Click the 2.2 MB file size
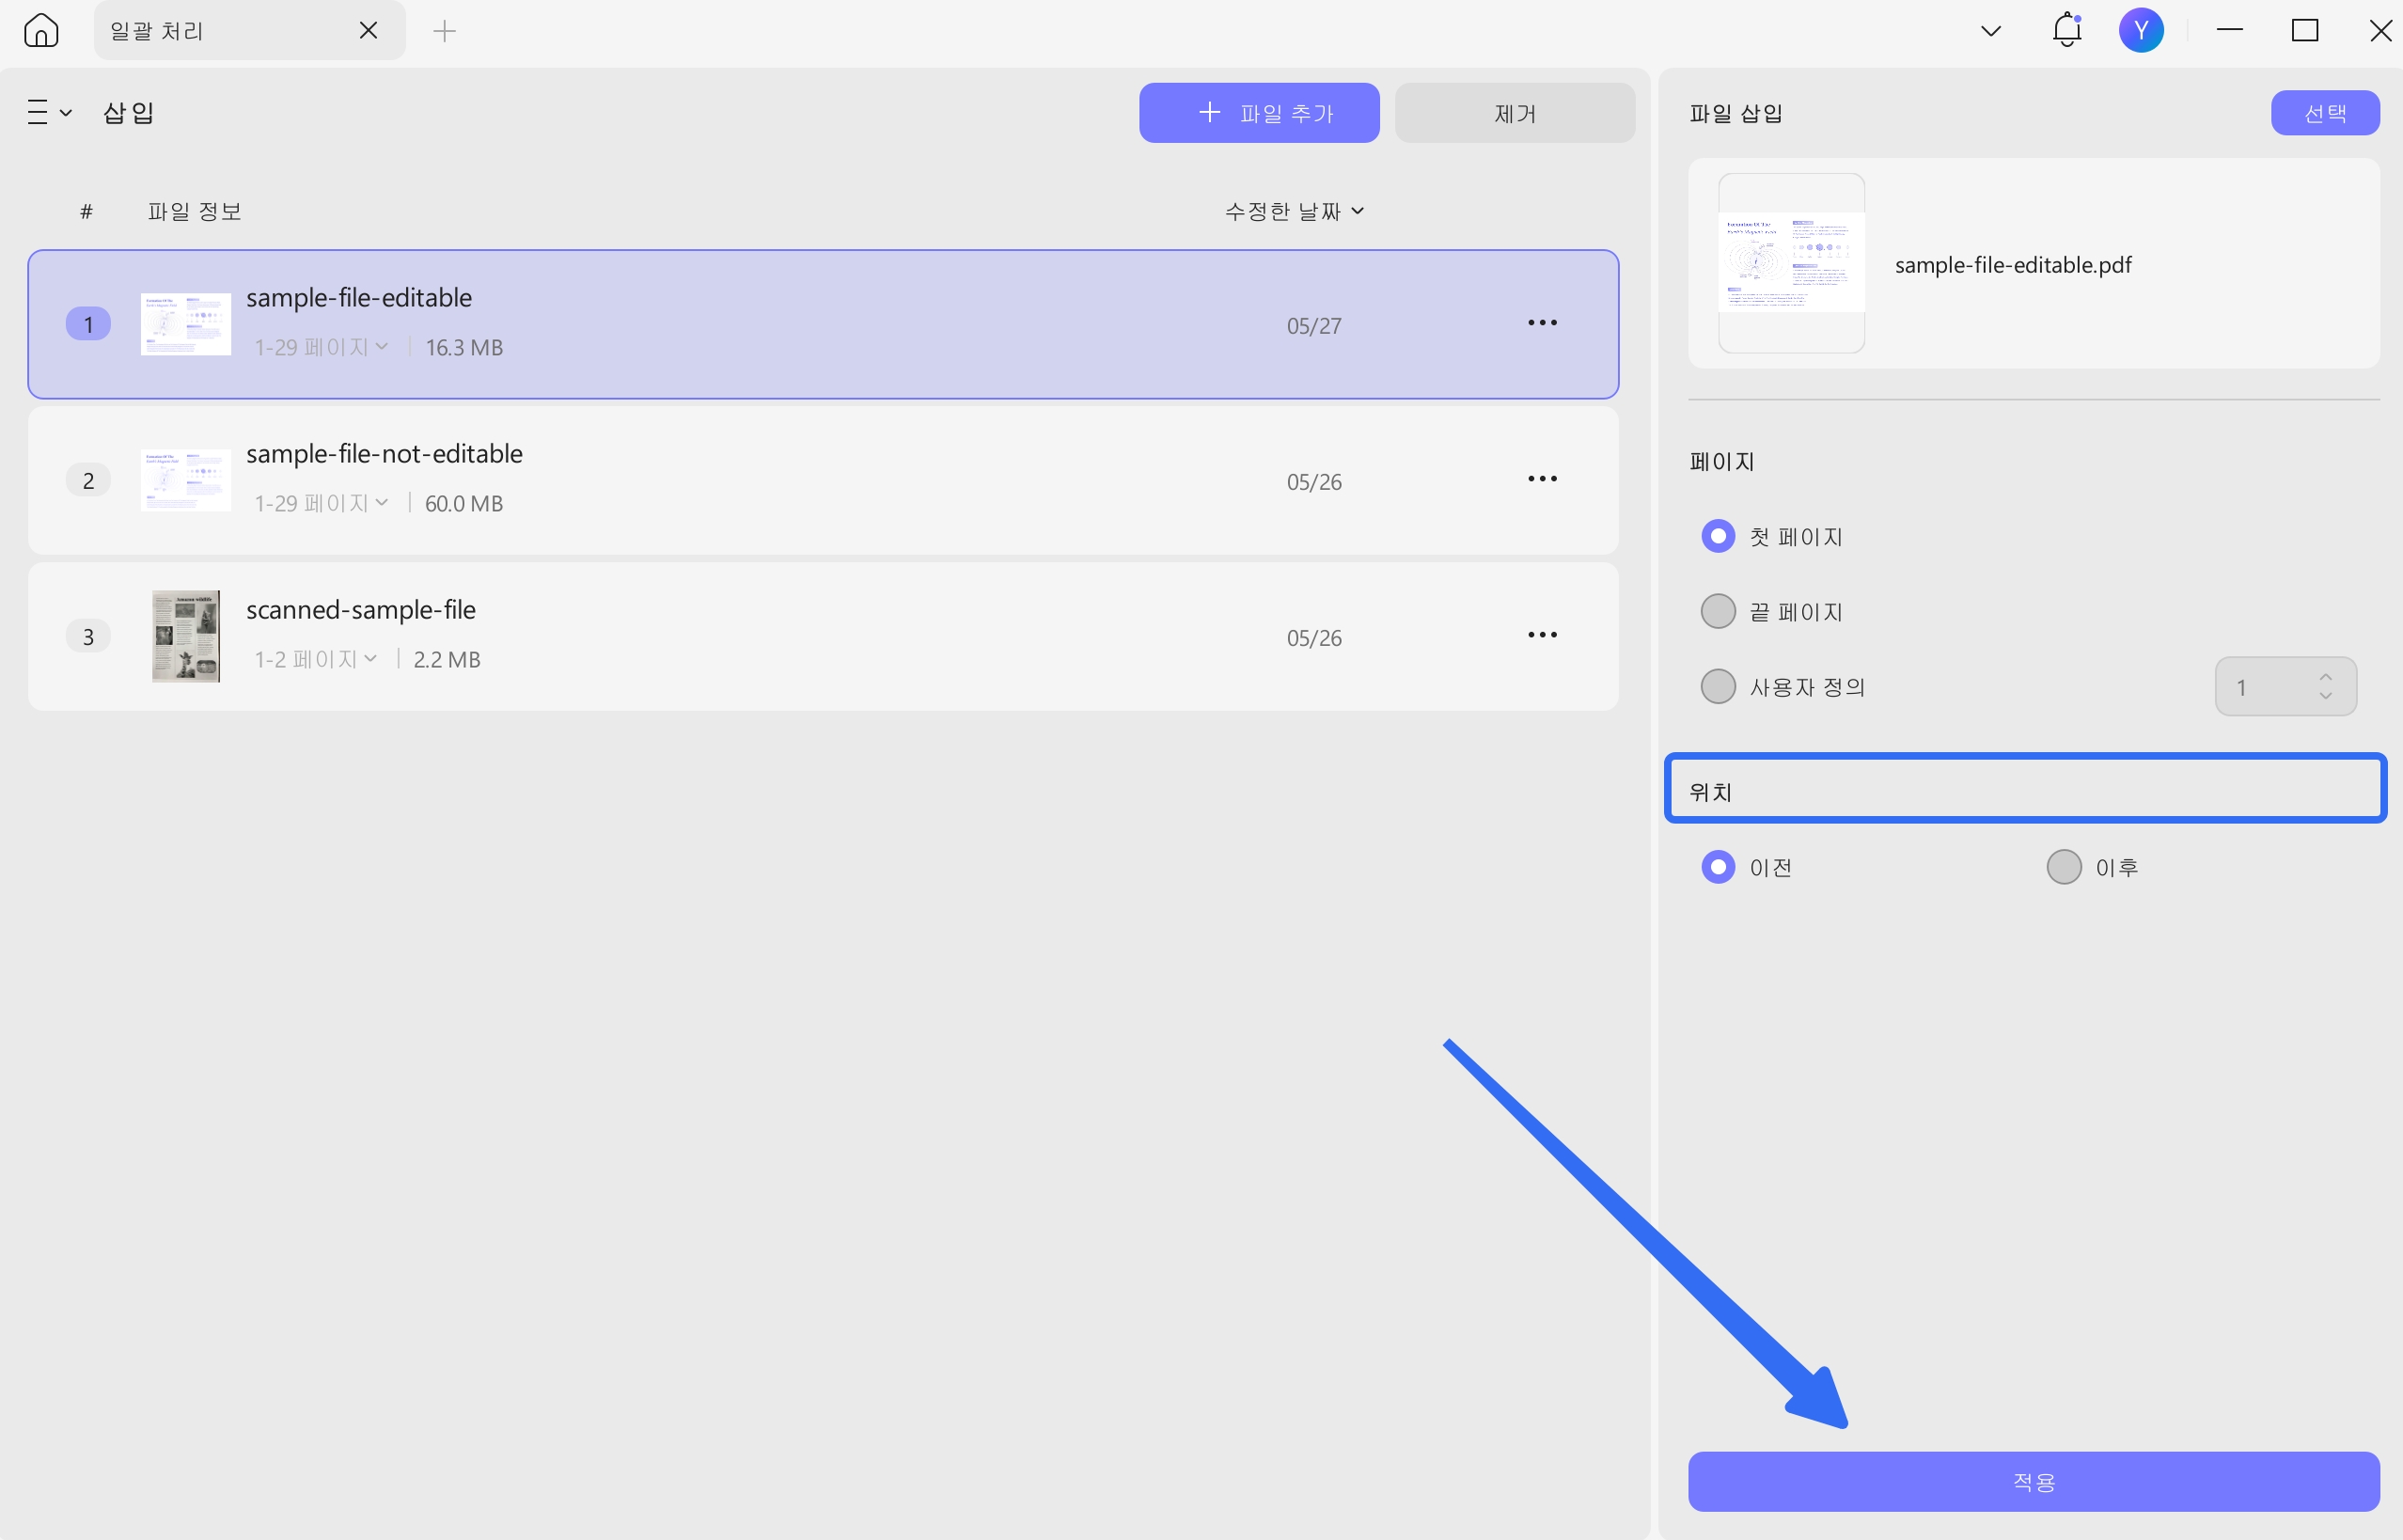This screenshot has width=2403, height=1540. [447, 659]
